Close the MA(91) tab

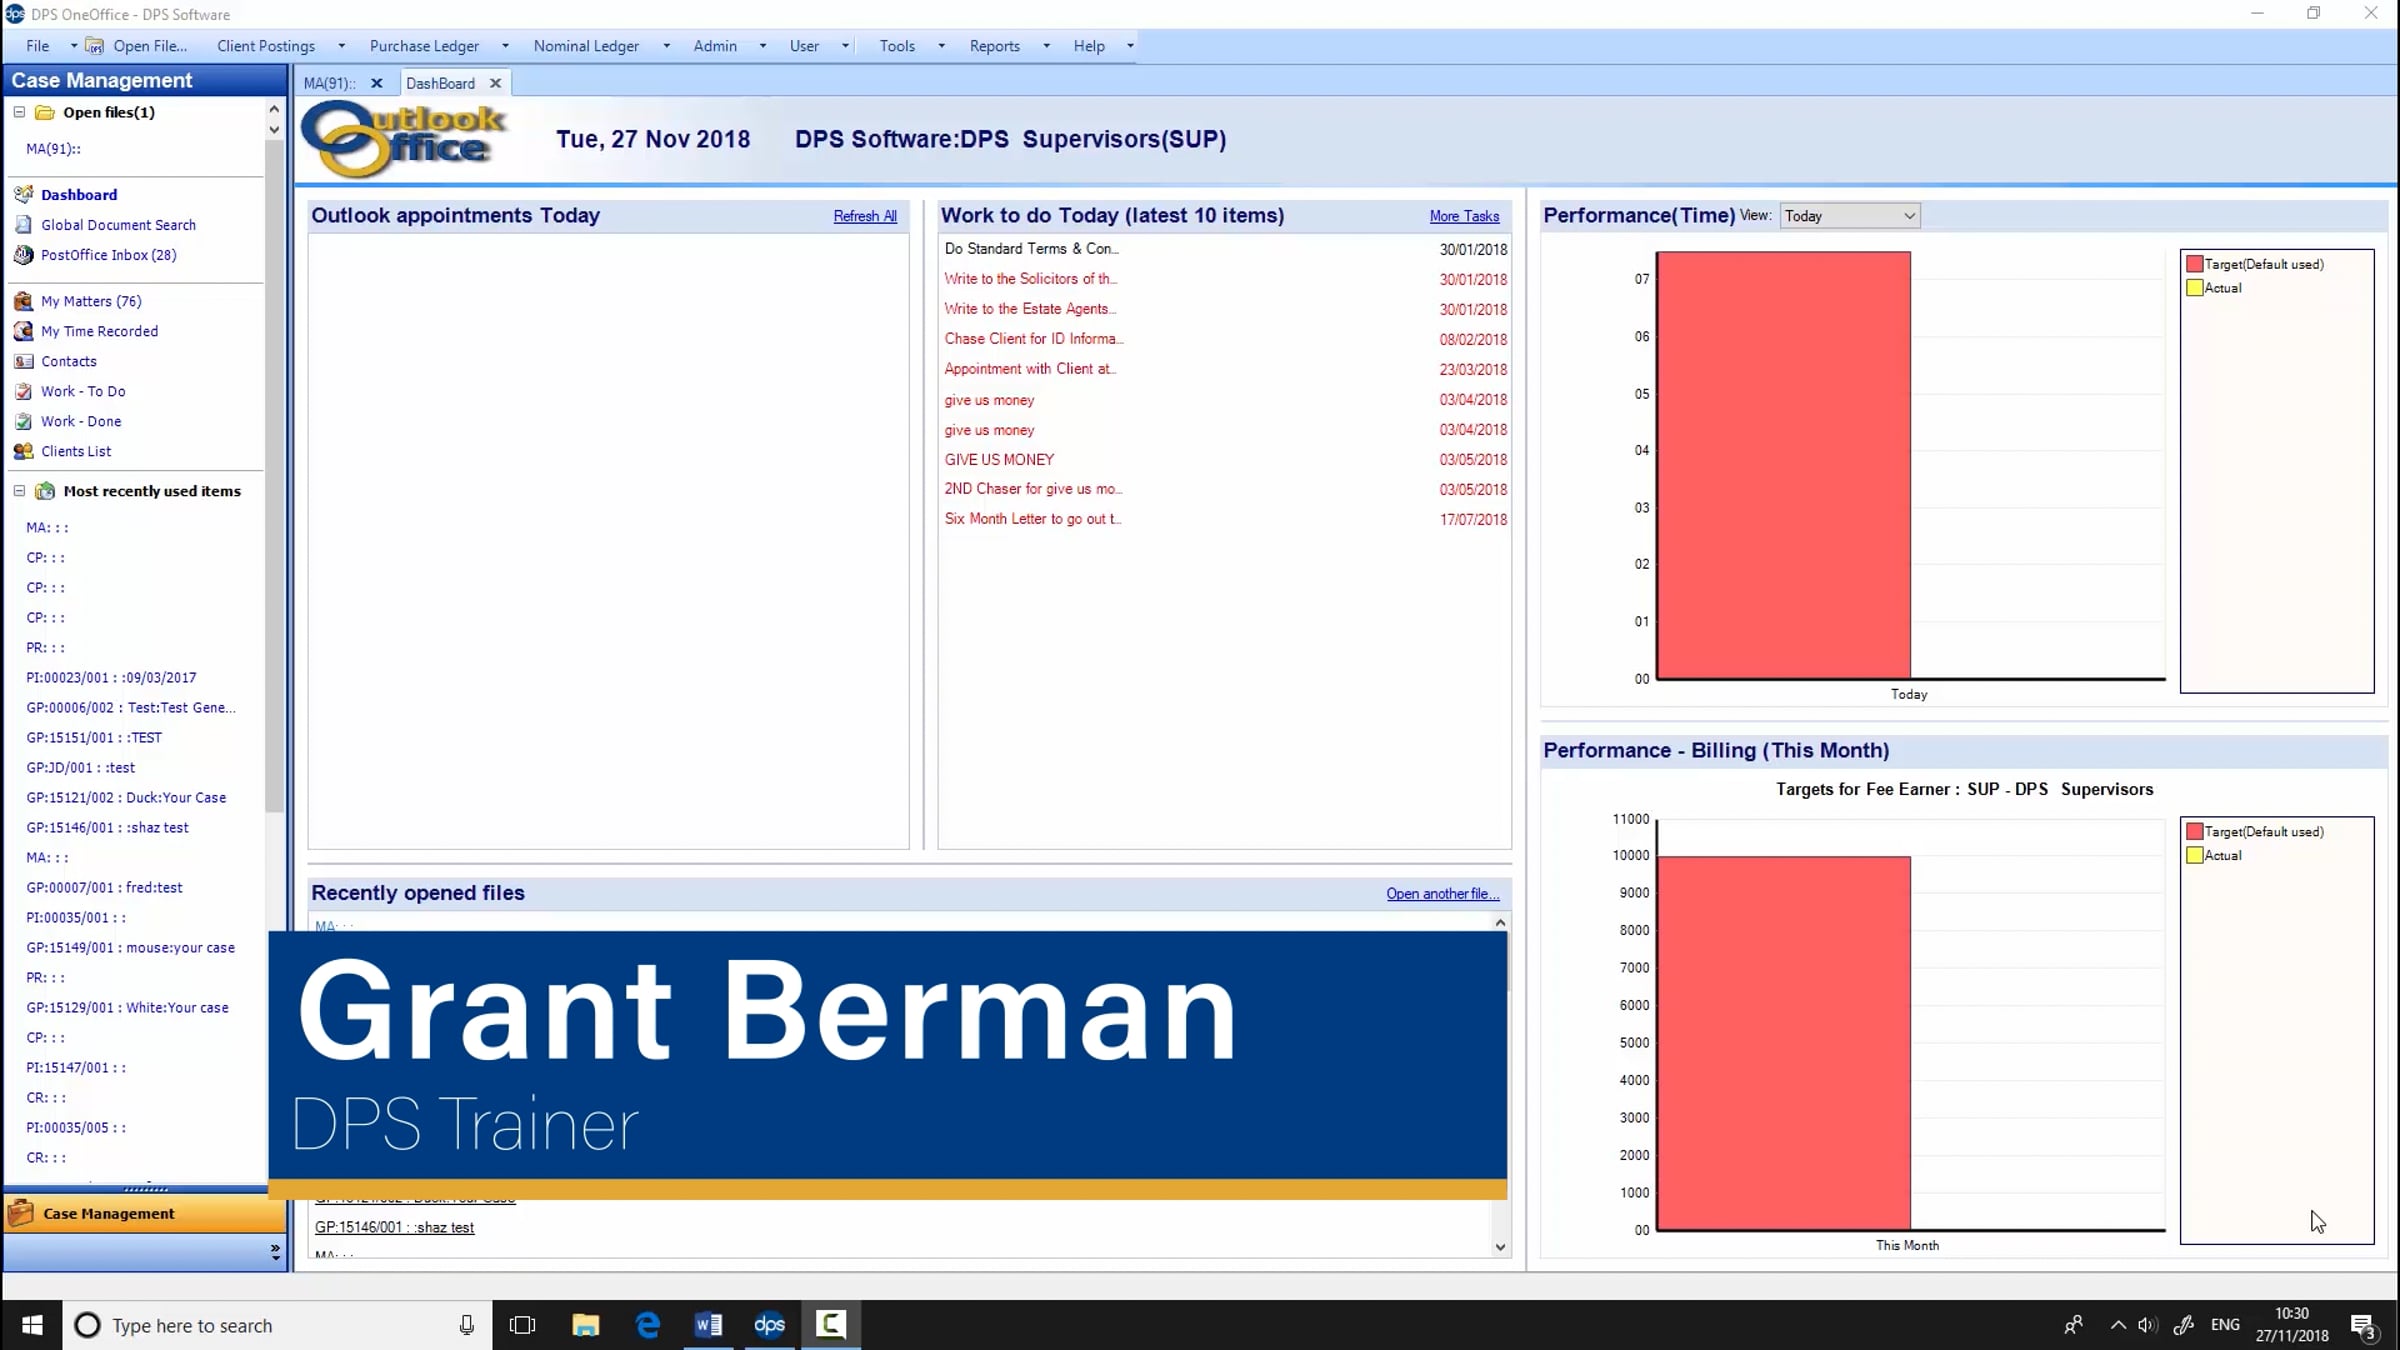click(377, 83)
